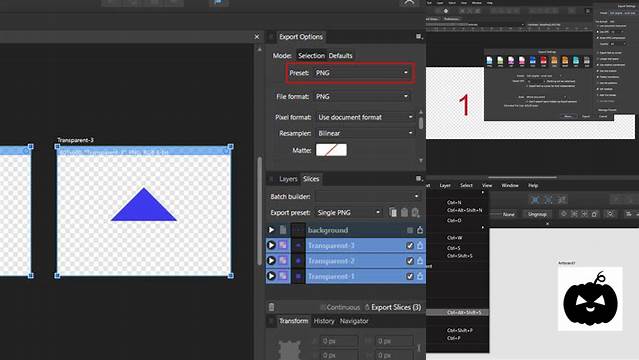Click the red PDF format icon in export dialog
The image size is (639, 360).
pyautogui.click(x=543, y=61)
